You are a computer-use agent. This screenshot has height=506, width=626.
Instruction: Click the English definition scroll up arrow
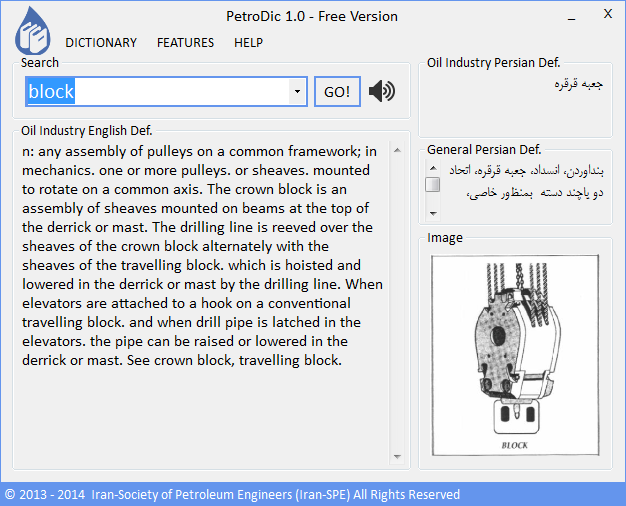click(x=397, y=151)
